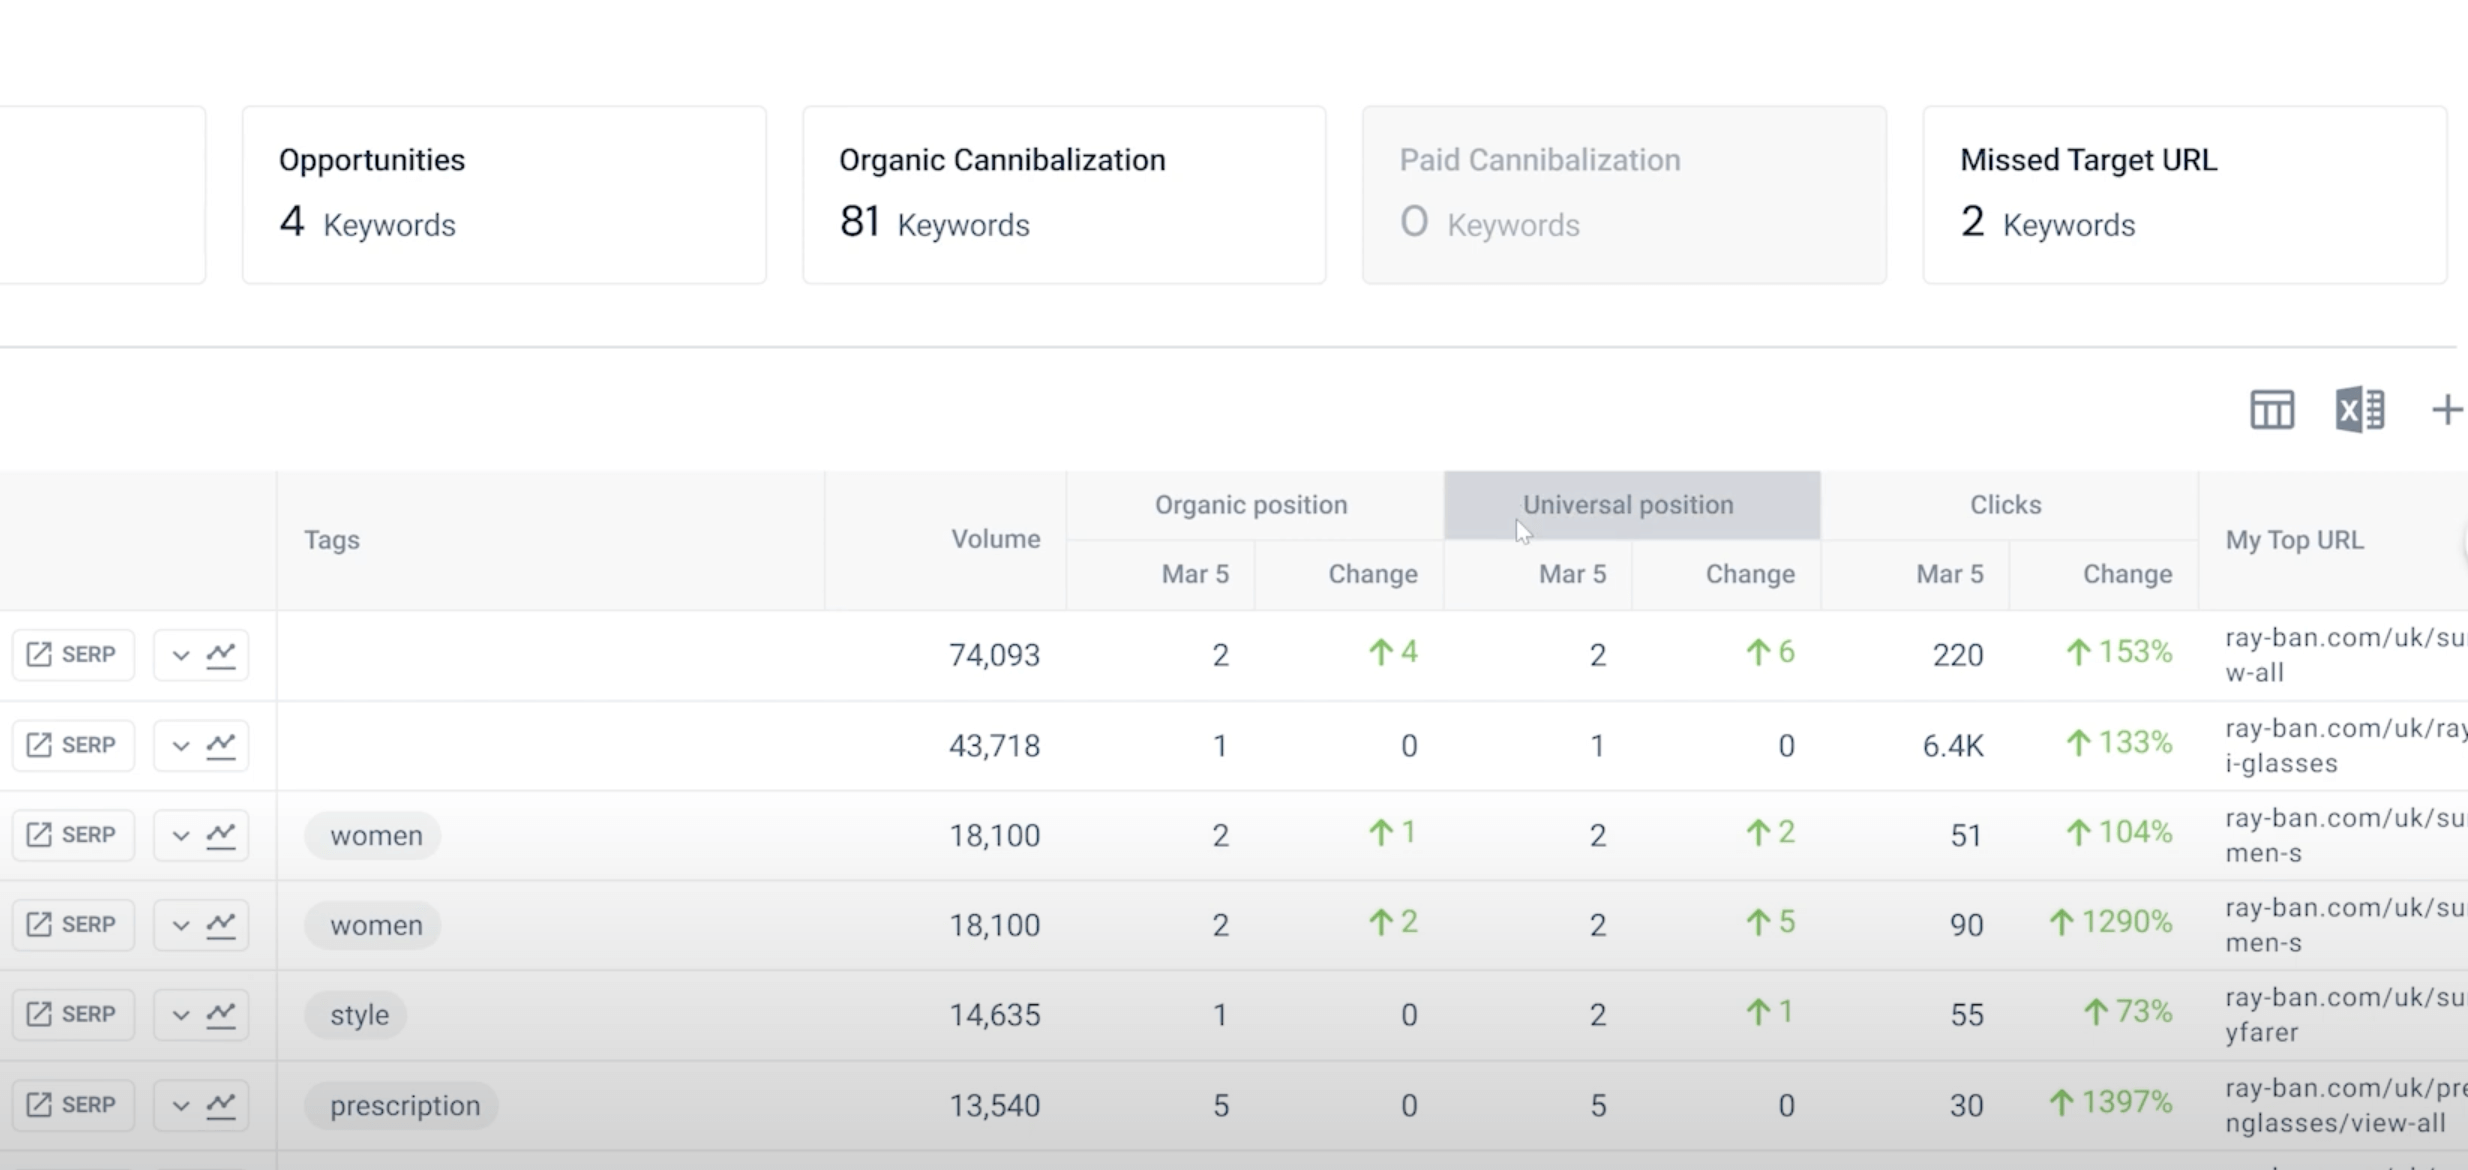
Task: Open the column settings table icon
Action: click(x=2271, y=410)
